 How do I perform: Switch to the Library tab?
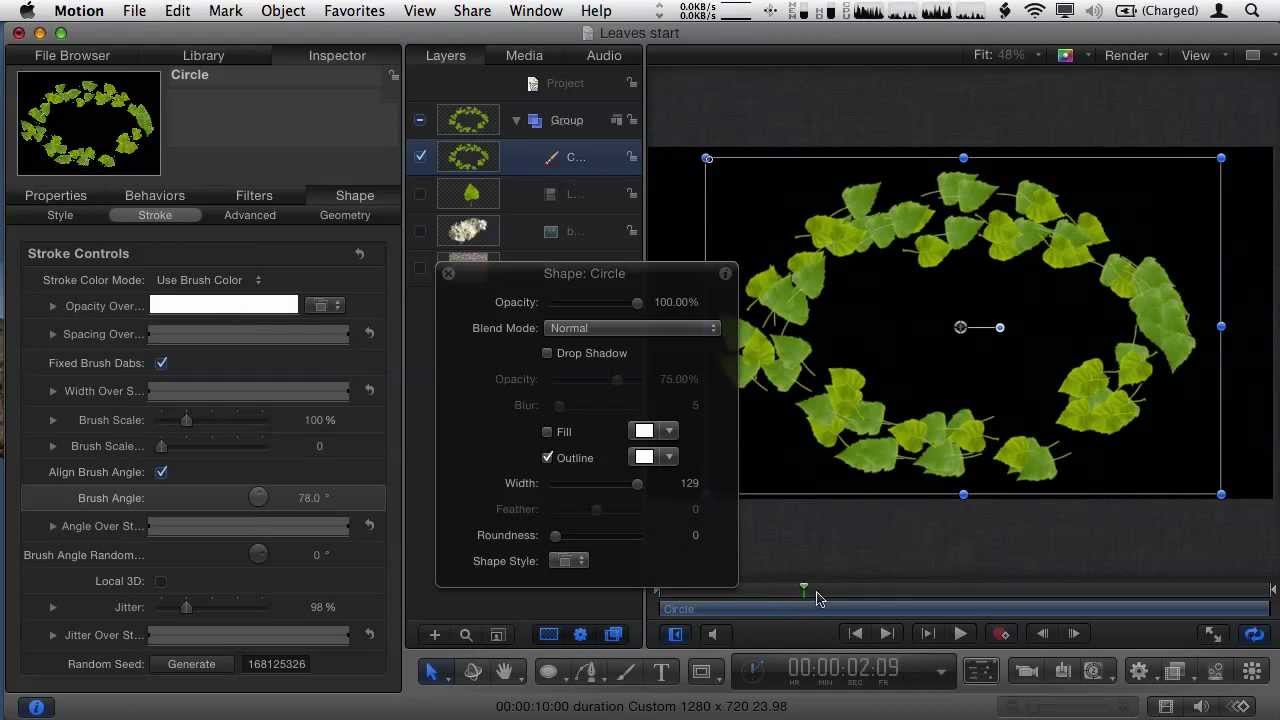pos(203,55)
